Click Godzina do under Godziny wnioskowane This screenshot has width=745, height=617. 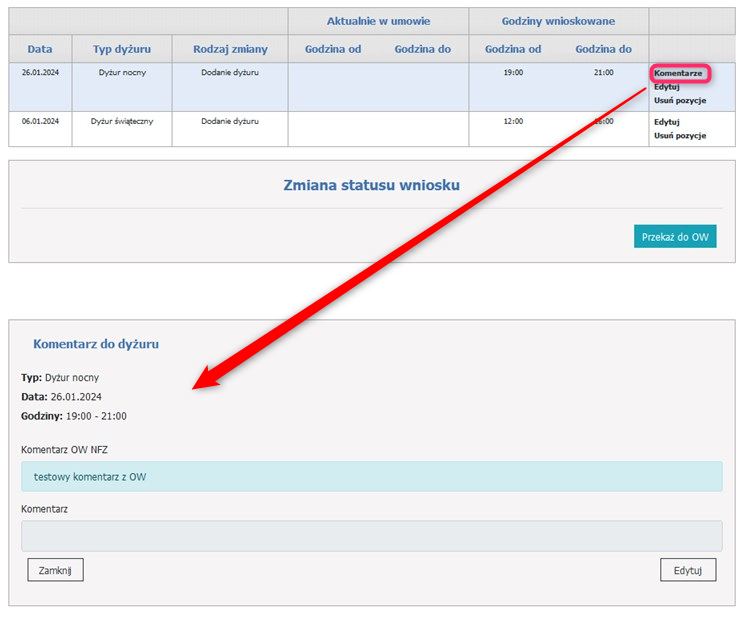click(x=603, y=49)
